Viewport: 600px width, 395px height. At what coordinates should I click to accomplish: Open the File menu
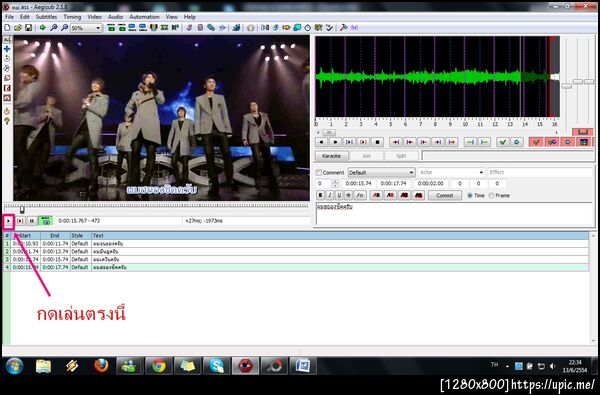[9, 17]
